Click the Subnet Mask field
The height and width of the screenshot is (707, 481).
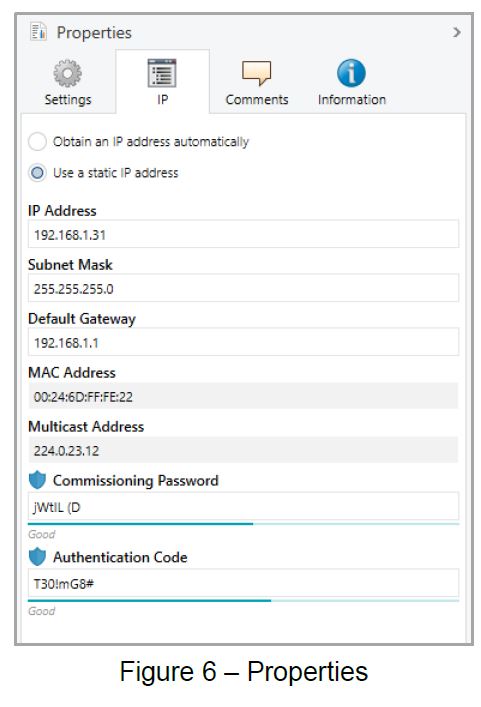[x=243, y=288]
